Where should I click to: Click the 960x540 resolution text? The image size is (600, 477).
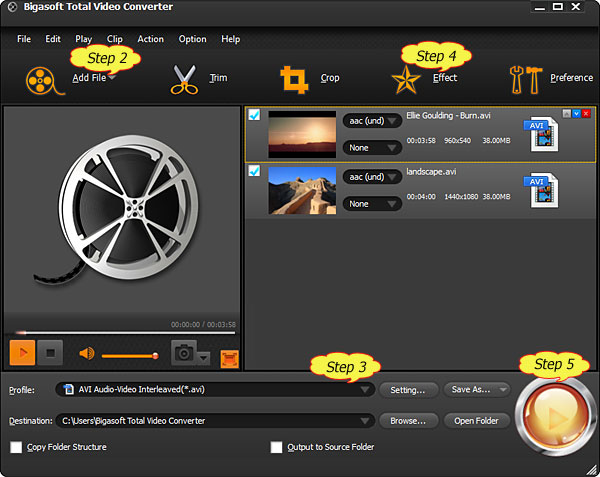(458, 140)
